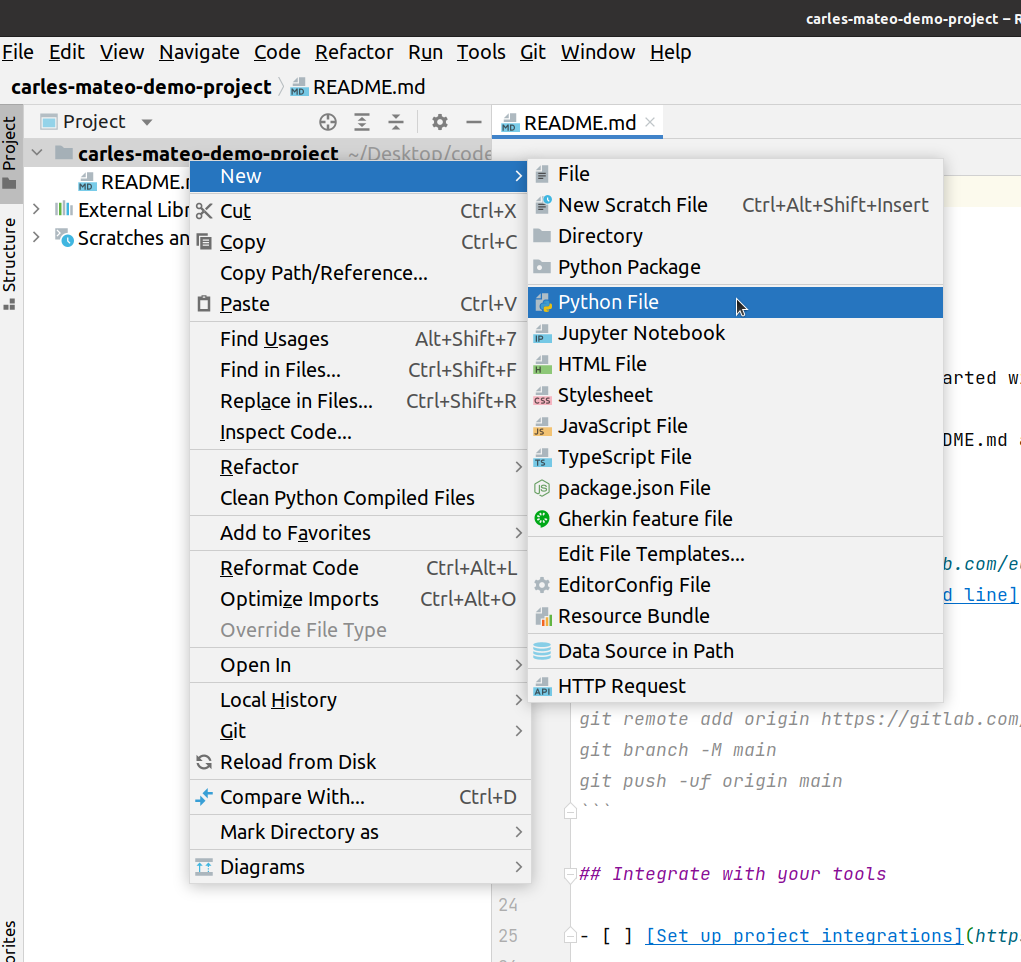Click Paste in context menu

pyautogui.click(x=360, y=304)
